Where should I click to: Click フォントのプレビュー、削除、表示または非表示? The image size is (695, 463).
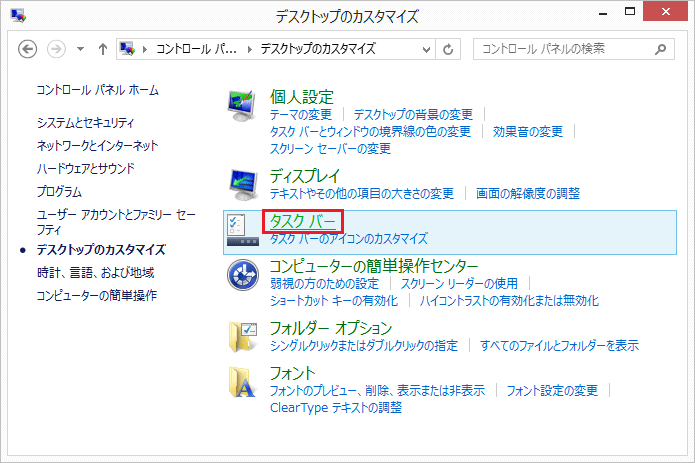377,390
